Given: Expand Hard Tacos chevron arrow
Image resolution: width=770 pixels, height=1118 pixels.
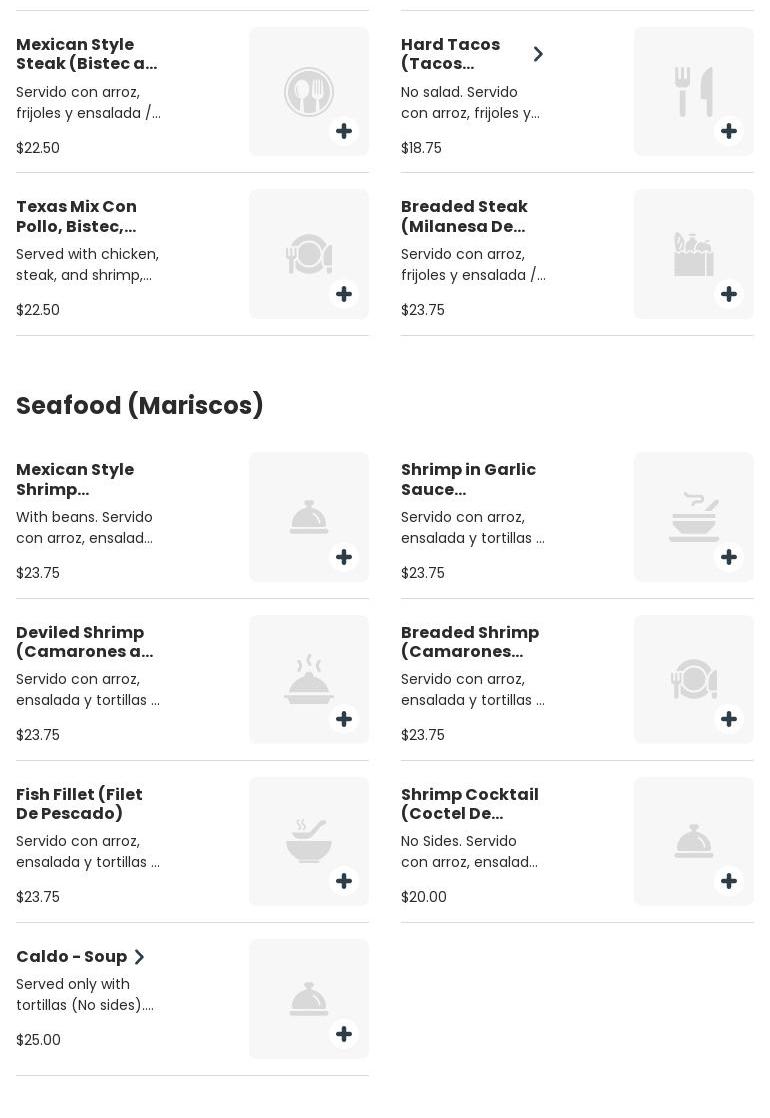Looking at the screenshot, I should pos(538,54).
